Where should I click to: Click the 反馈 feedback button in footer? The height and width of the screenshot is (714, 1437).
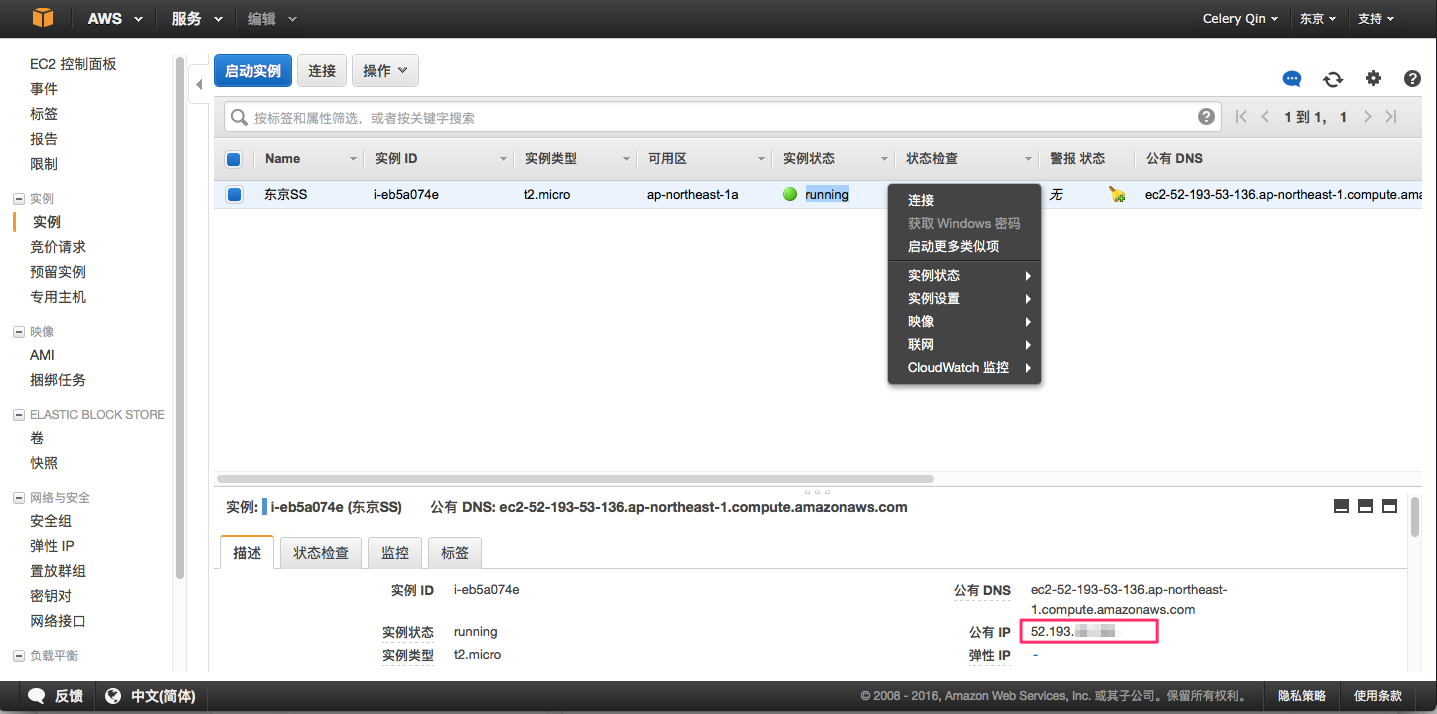(55, 696)
